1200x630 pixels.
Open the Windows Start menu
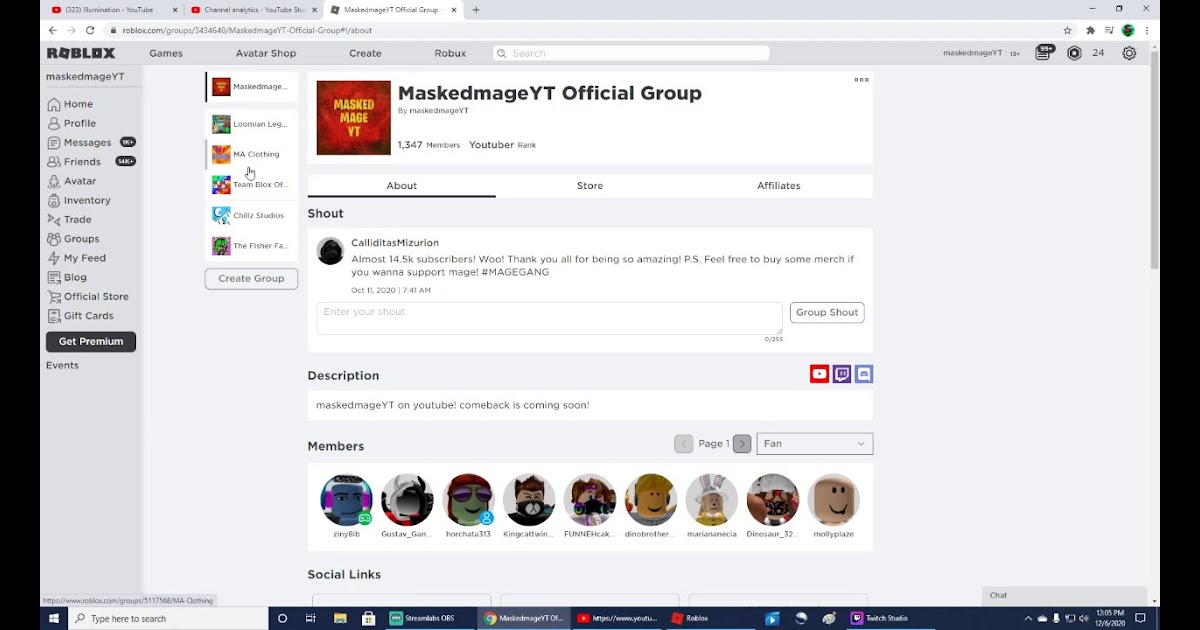54,618
